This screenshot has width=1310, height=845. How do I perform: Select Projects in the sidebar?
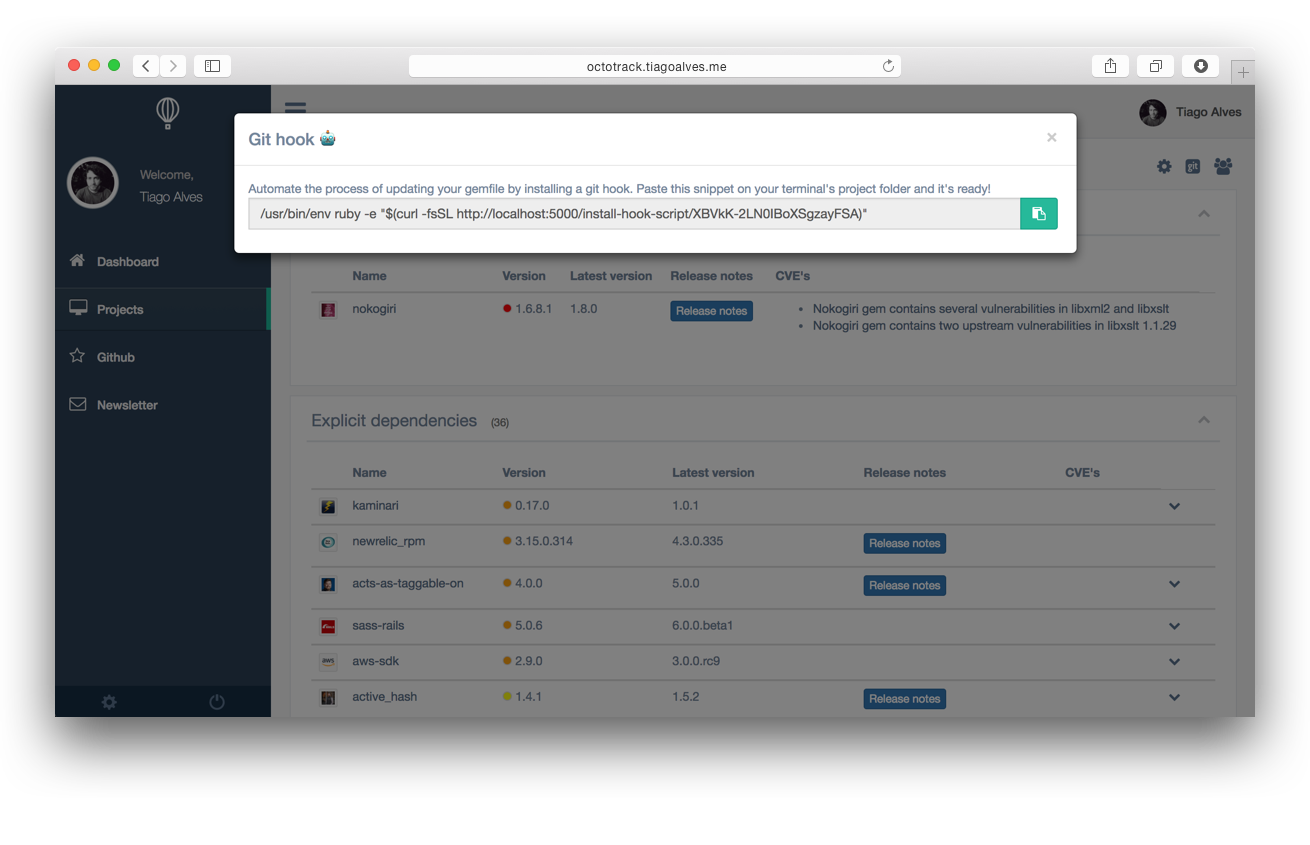point(163,310)
